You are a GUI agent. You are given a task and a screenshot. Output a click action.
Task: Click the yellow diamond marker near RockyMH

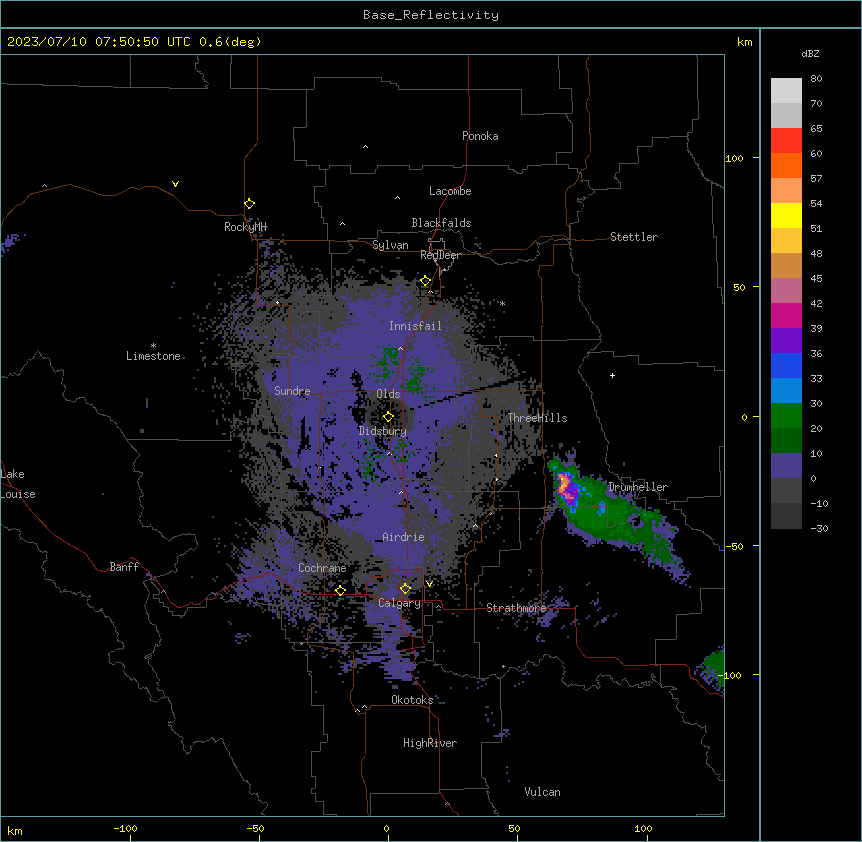click(249, 204)
